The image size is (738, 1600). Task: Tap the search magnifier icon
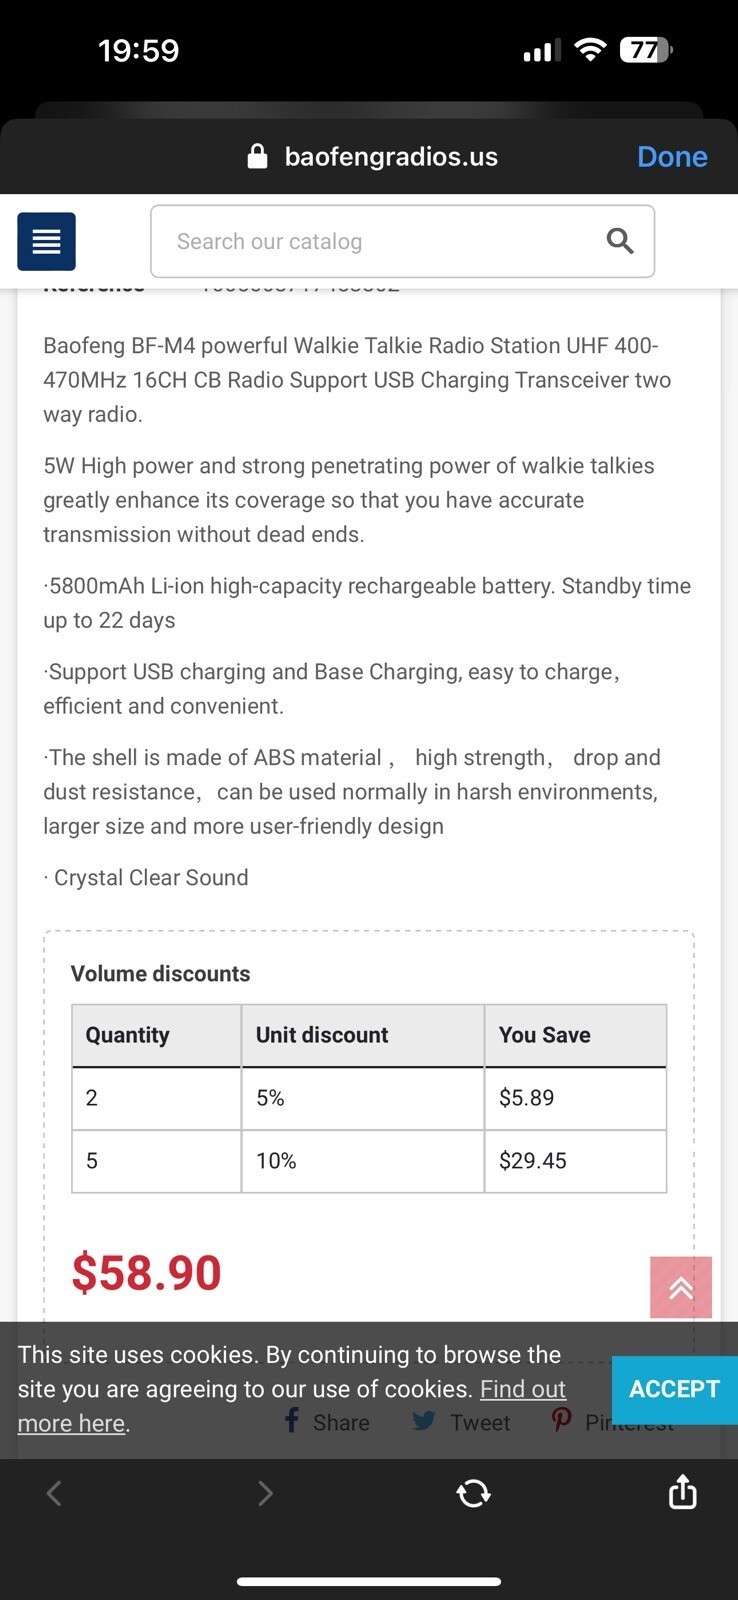(620, 241)
